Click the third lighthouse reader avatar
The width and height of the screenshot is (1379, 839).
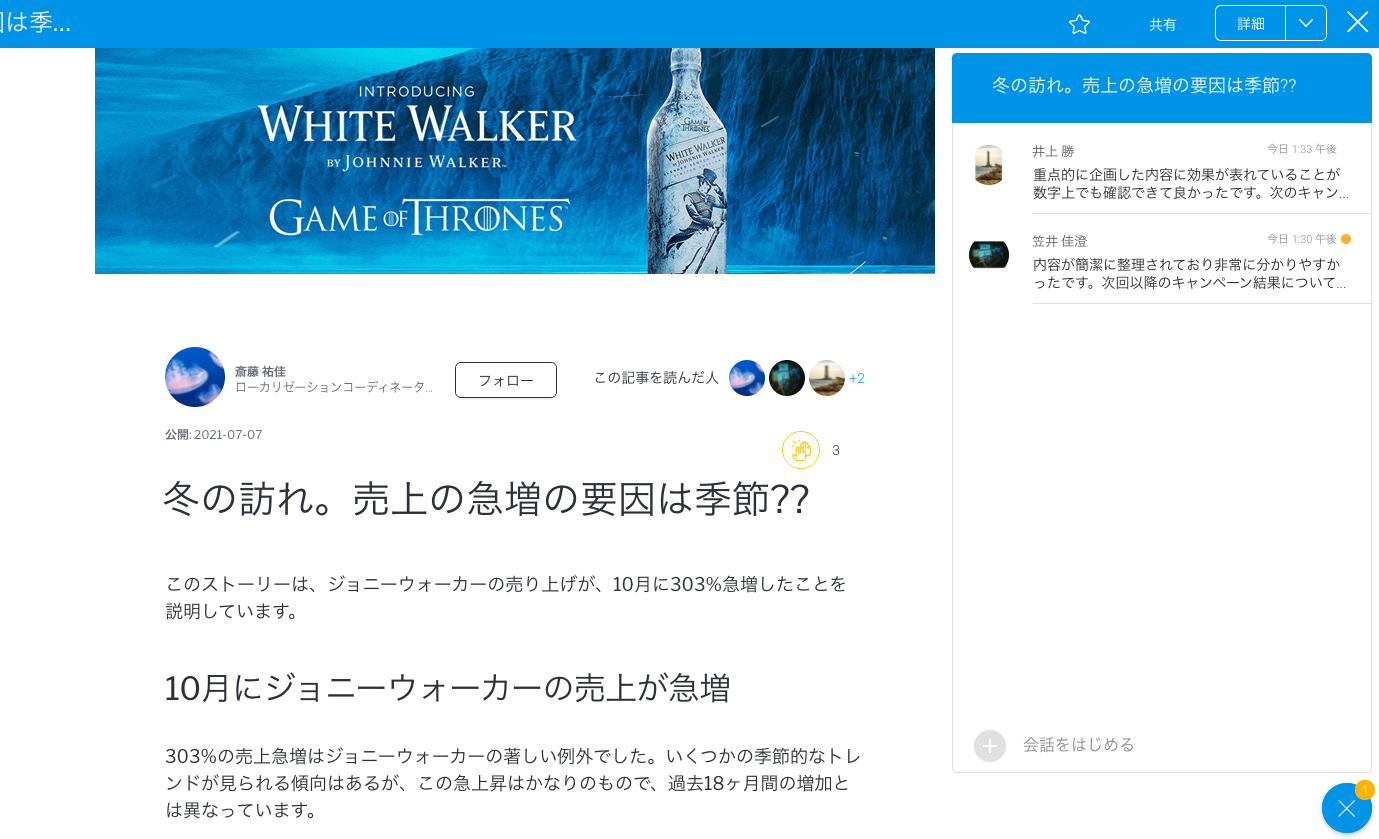coord(827,378)
